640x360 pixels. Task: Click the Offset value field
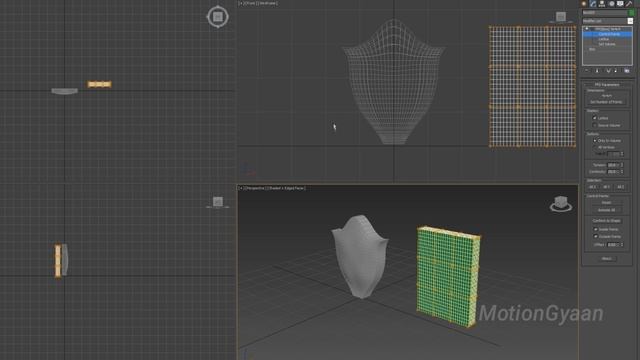coord(613,244)
